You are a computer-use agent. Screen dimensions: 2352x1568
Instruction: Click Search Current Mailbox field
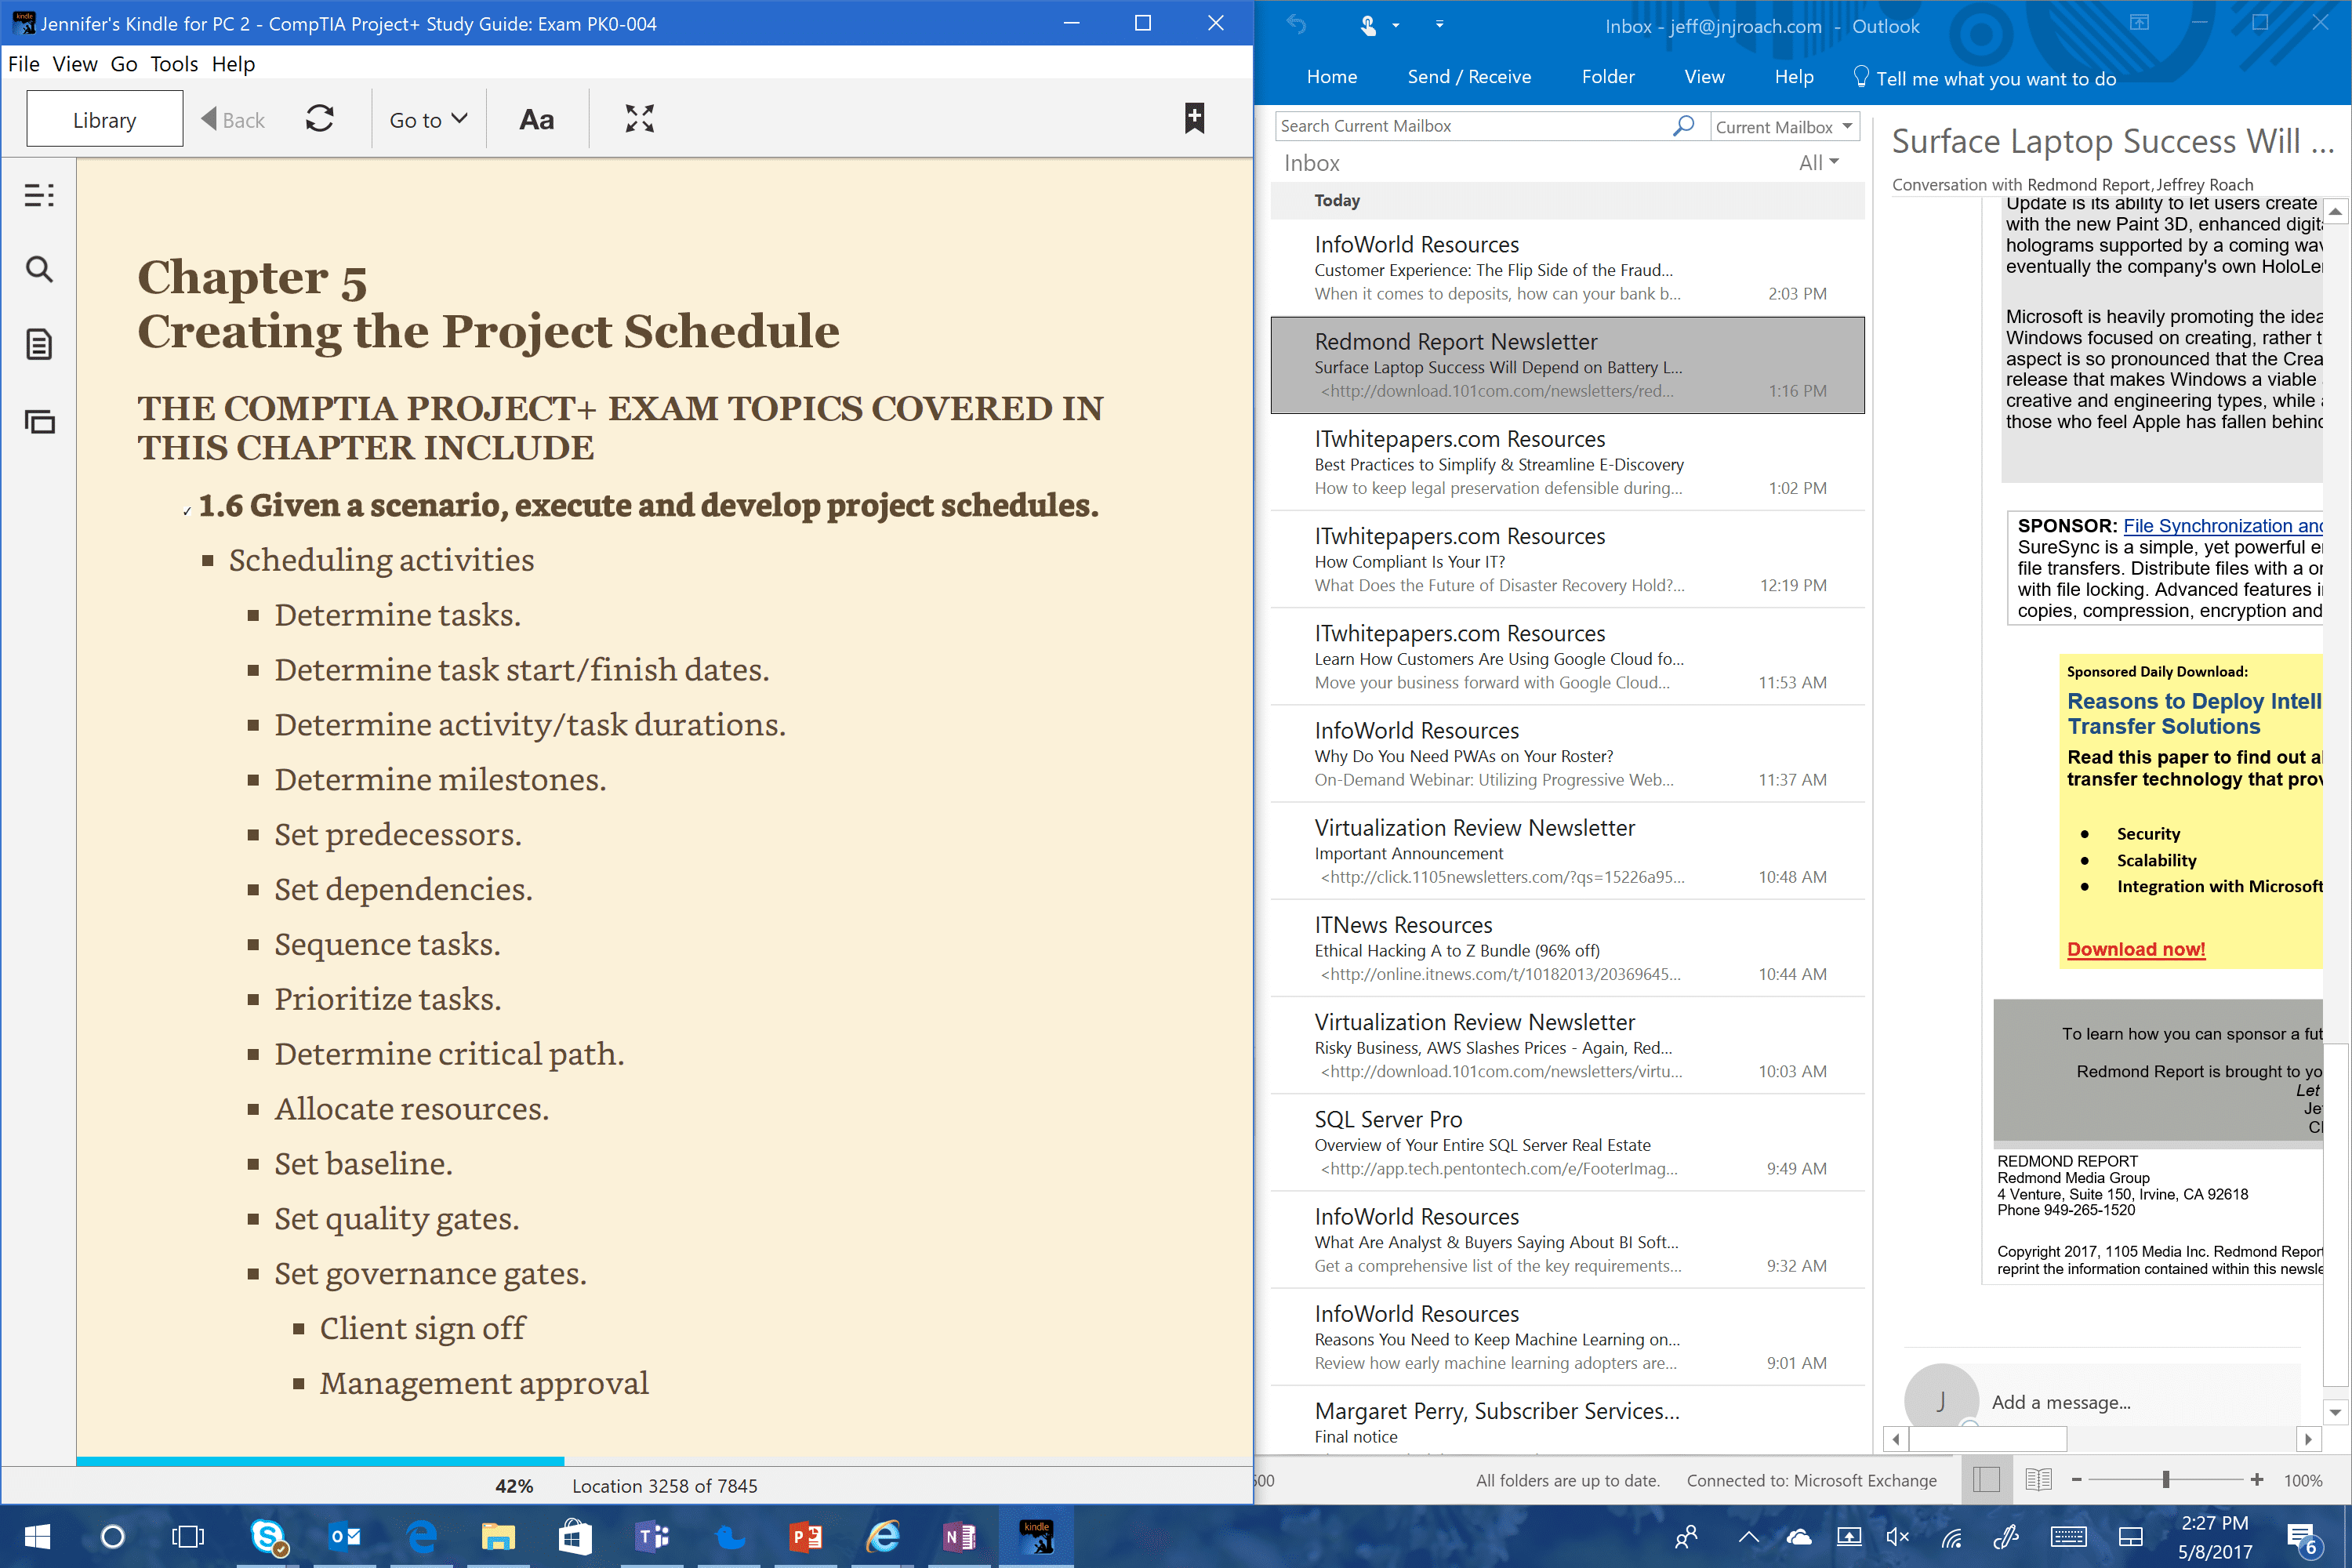pyautogui.click(x=1473, y=126)
